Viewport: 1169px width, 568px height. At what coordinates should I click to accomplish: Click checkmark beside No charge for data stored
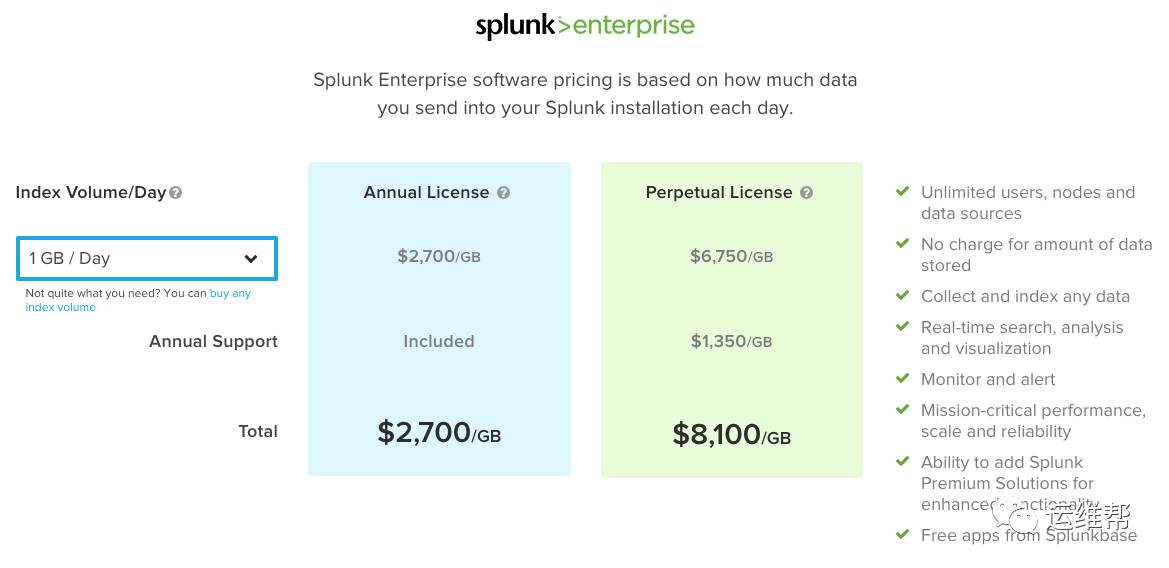(902, 244)
